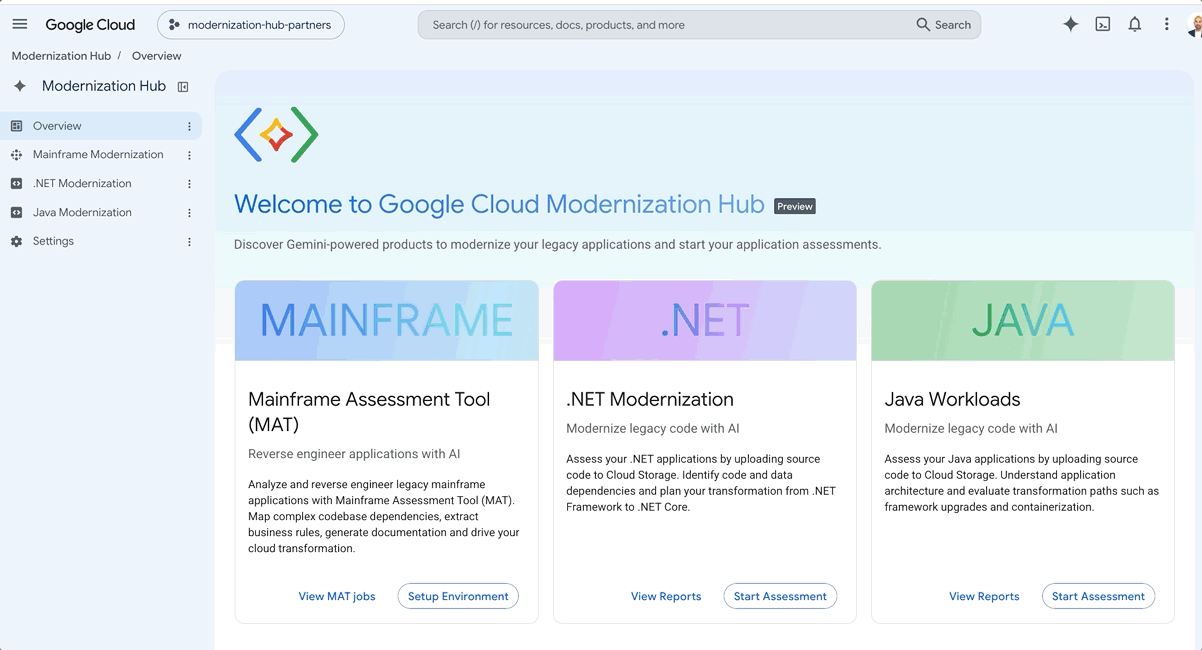Screen dimensions: 1202x650
Task: Click the Java Modernization code icon
Action: pos(16,213)
